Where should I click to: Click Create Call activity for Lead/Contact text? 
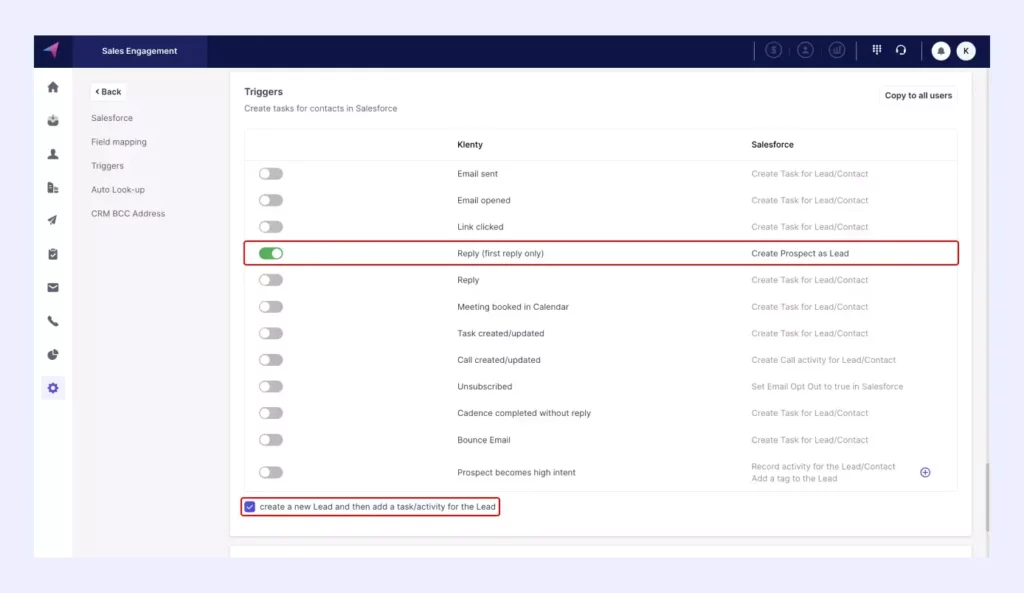pos(823,360)
